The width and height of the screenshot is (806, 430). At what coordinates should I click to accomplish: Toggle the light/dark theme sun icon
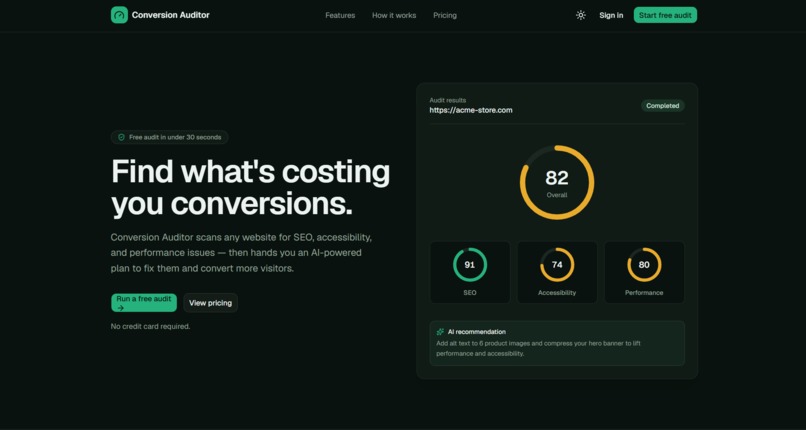581,15
